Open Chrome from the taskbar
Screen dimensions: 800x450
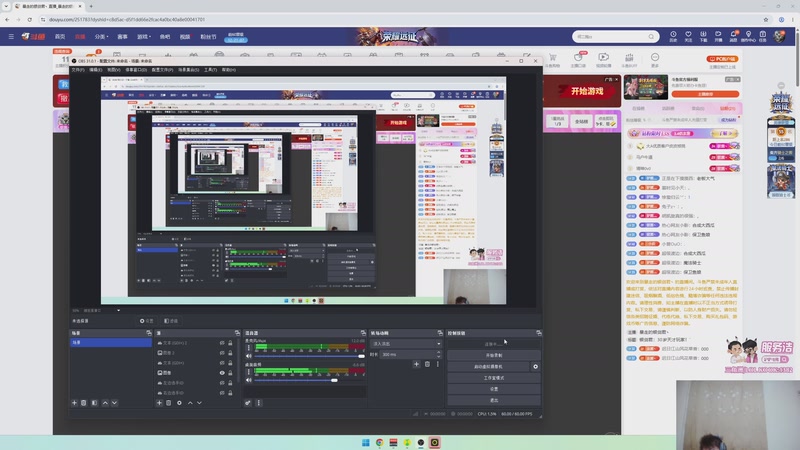click(380, 442)
